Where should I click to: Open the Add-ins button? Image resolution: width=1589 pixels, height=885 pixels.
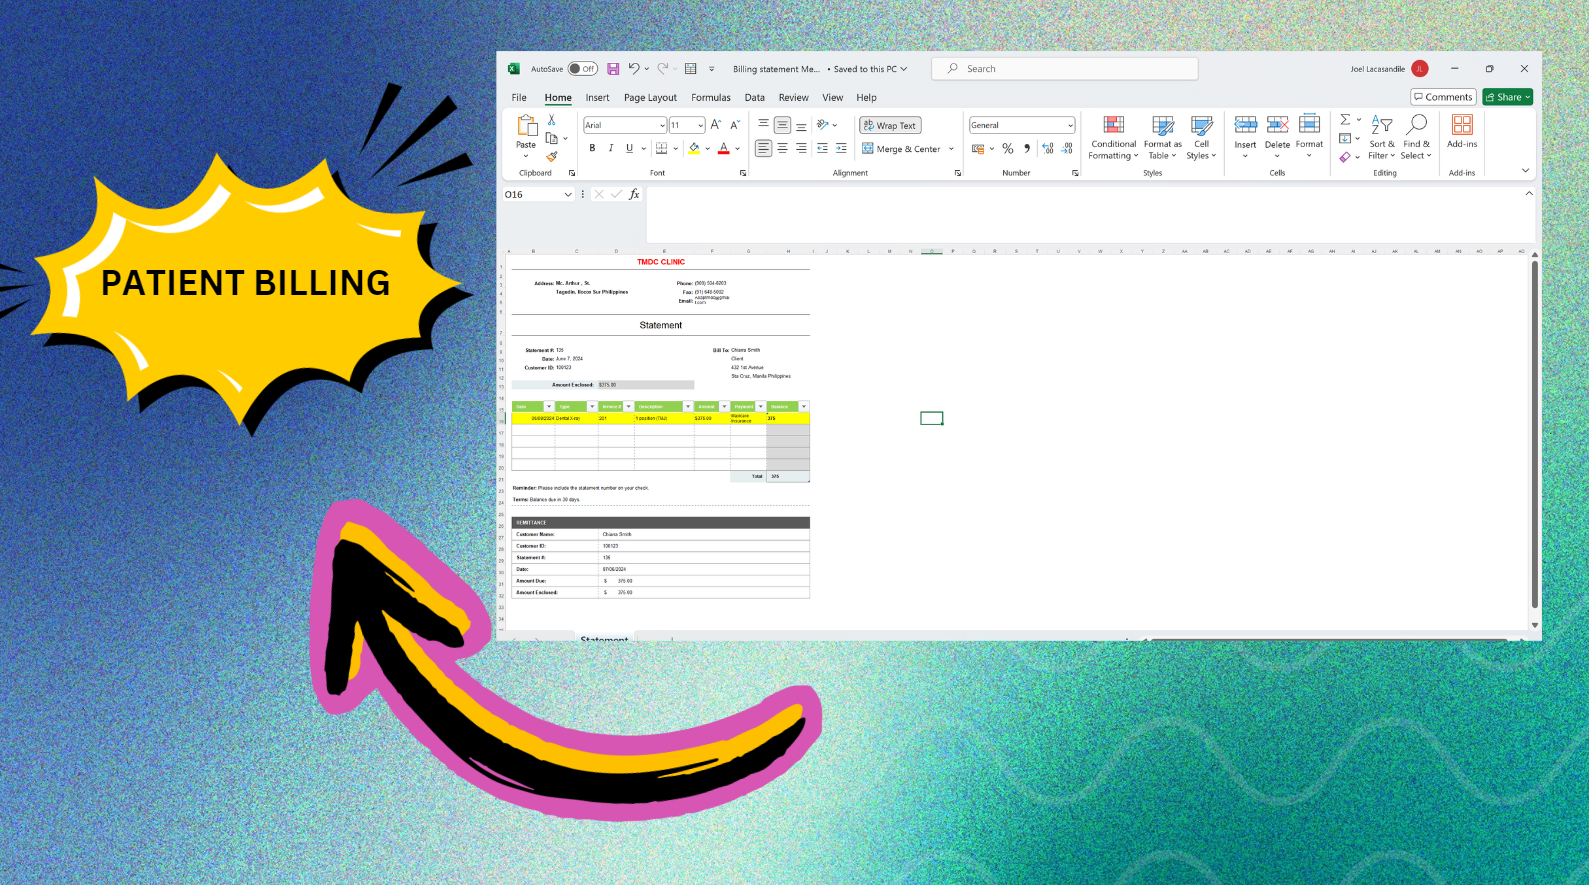tap(1462, 131)
